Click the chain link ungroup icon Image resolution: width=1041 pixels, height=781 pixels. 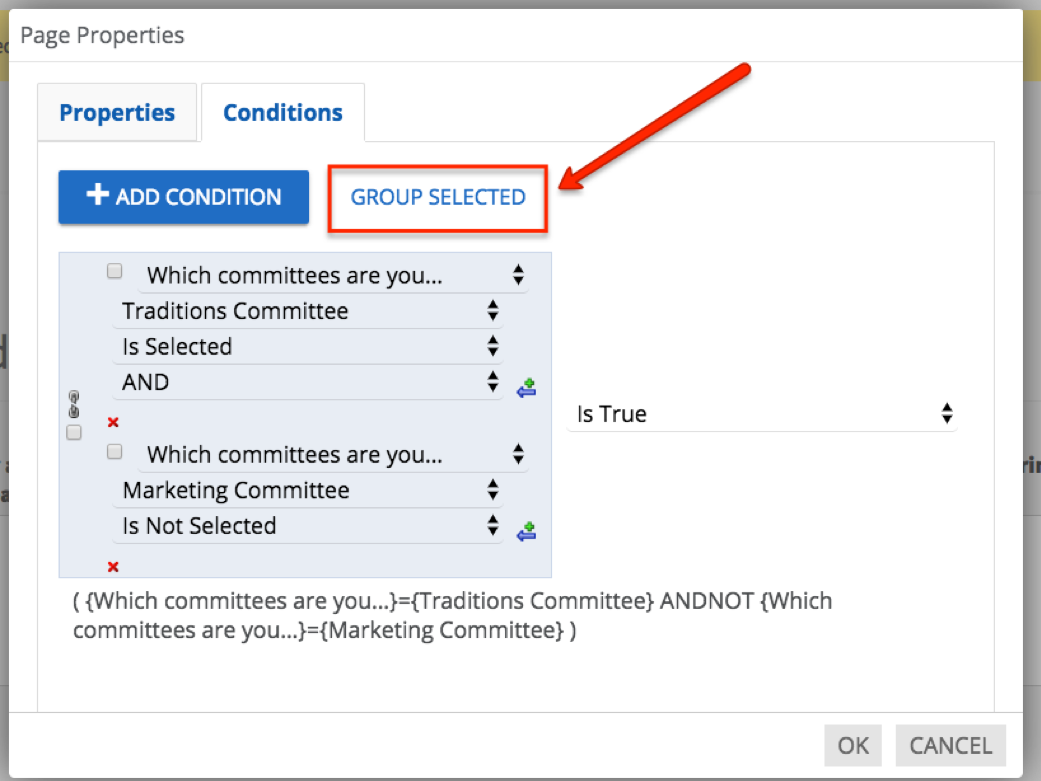pos(72,406)
